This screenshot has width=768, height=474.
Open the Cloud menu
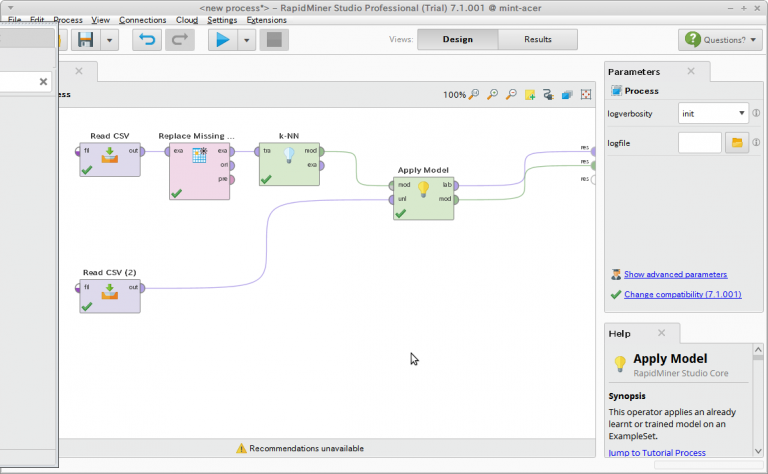tap(187, 20)
